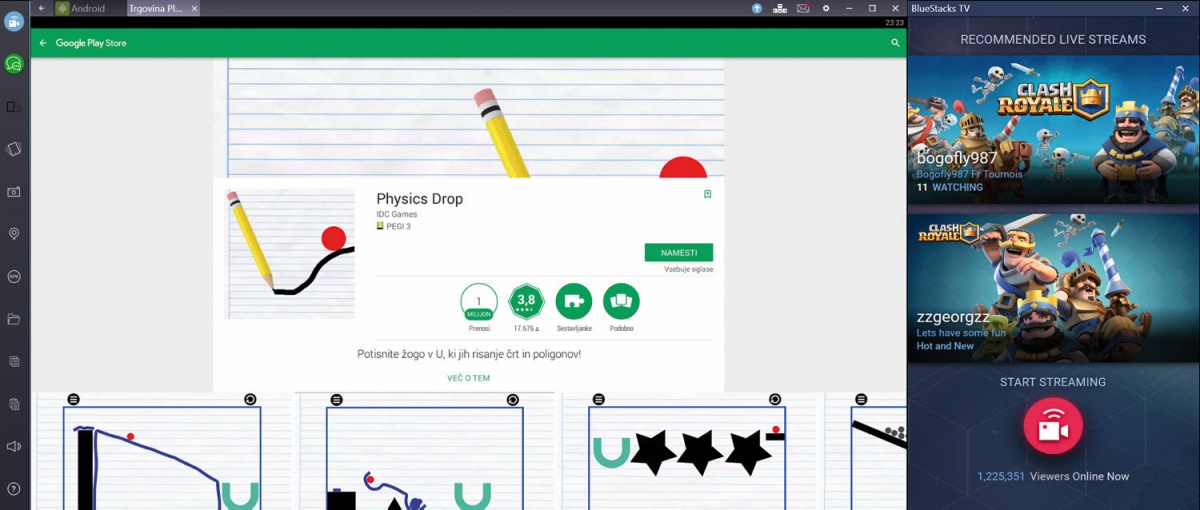Open the network layout icon in title bar

780,8
